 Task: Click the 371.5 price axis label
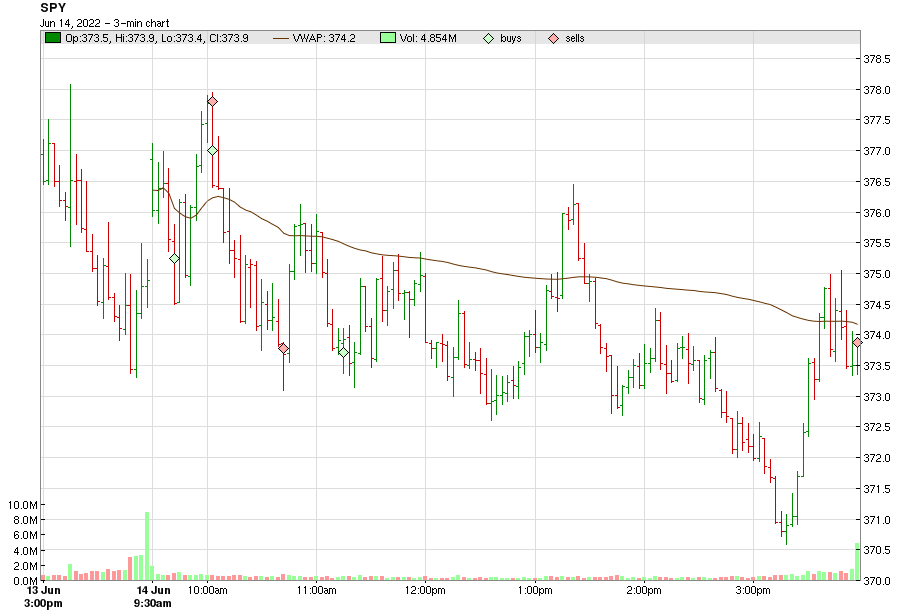[877, 489]
